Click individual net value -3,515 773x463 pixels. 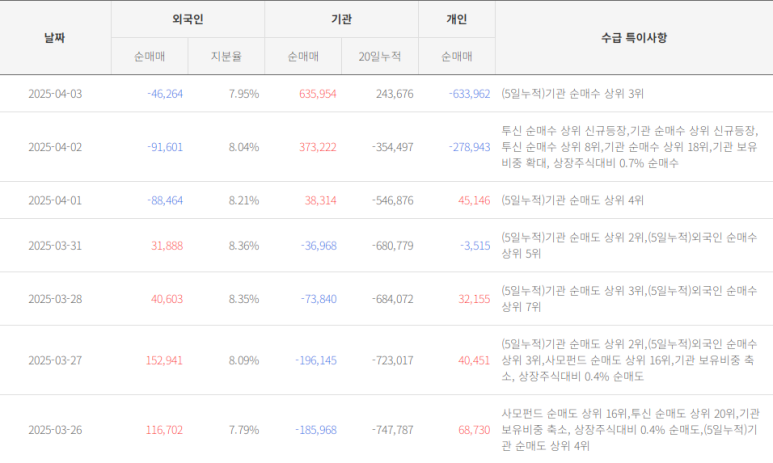[475, 246]
